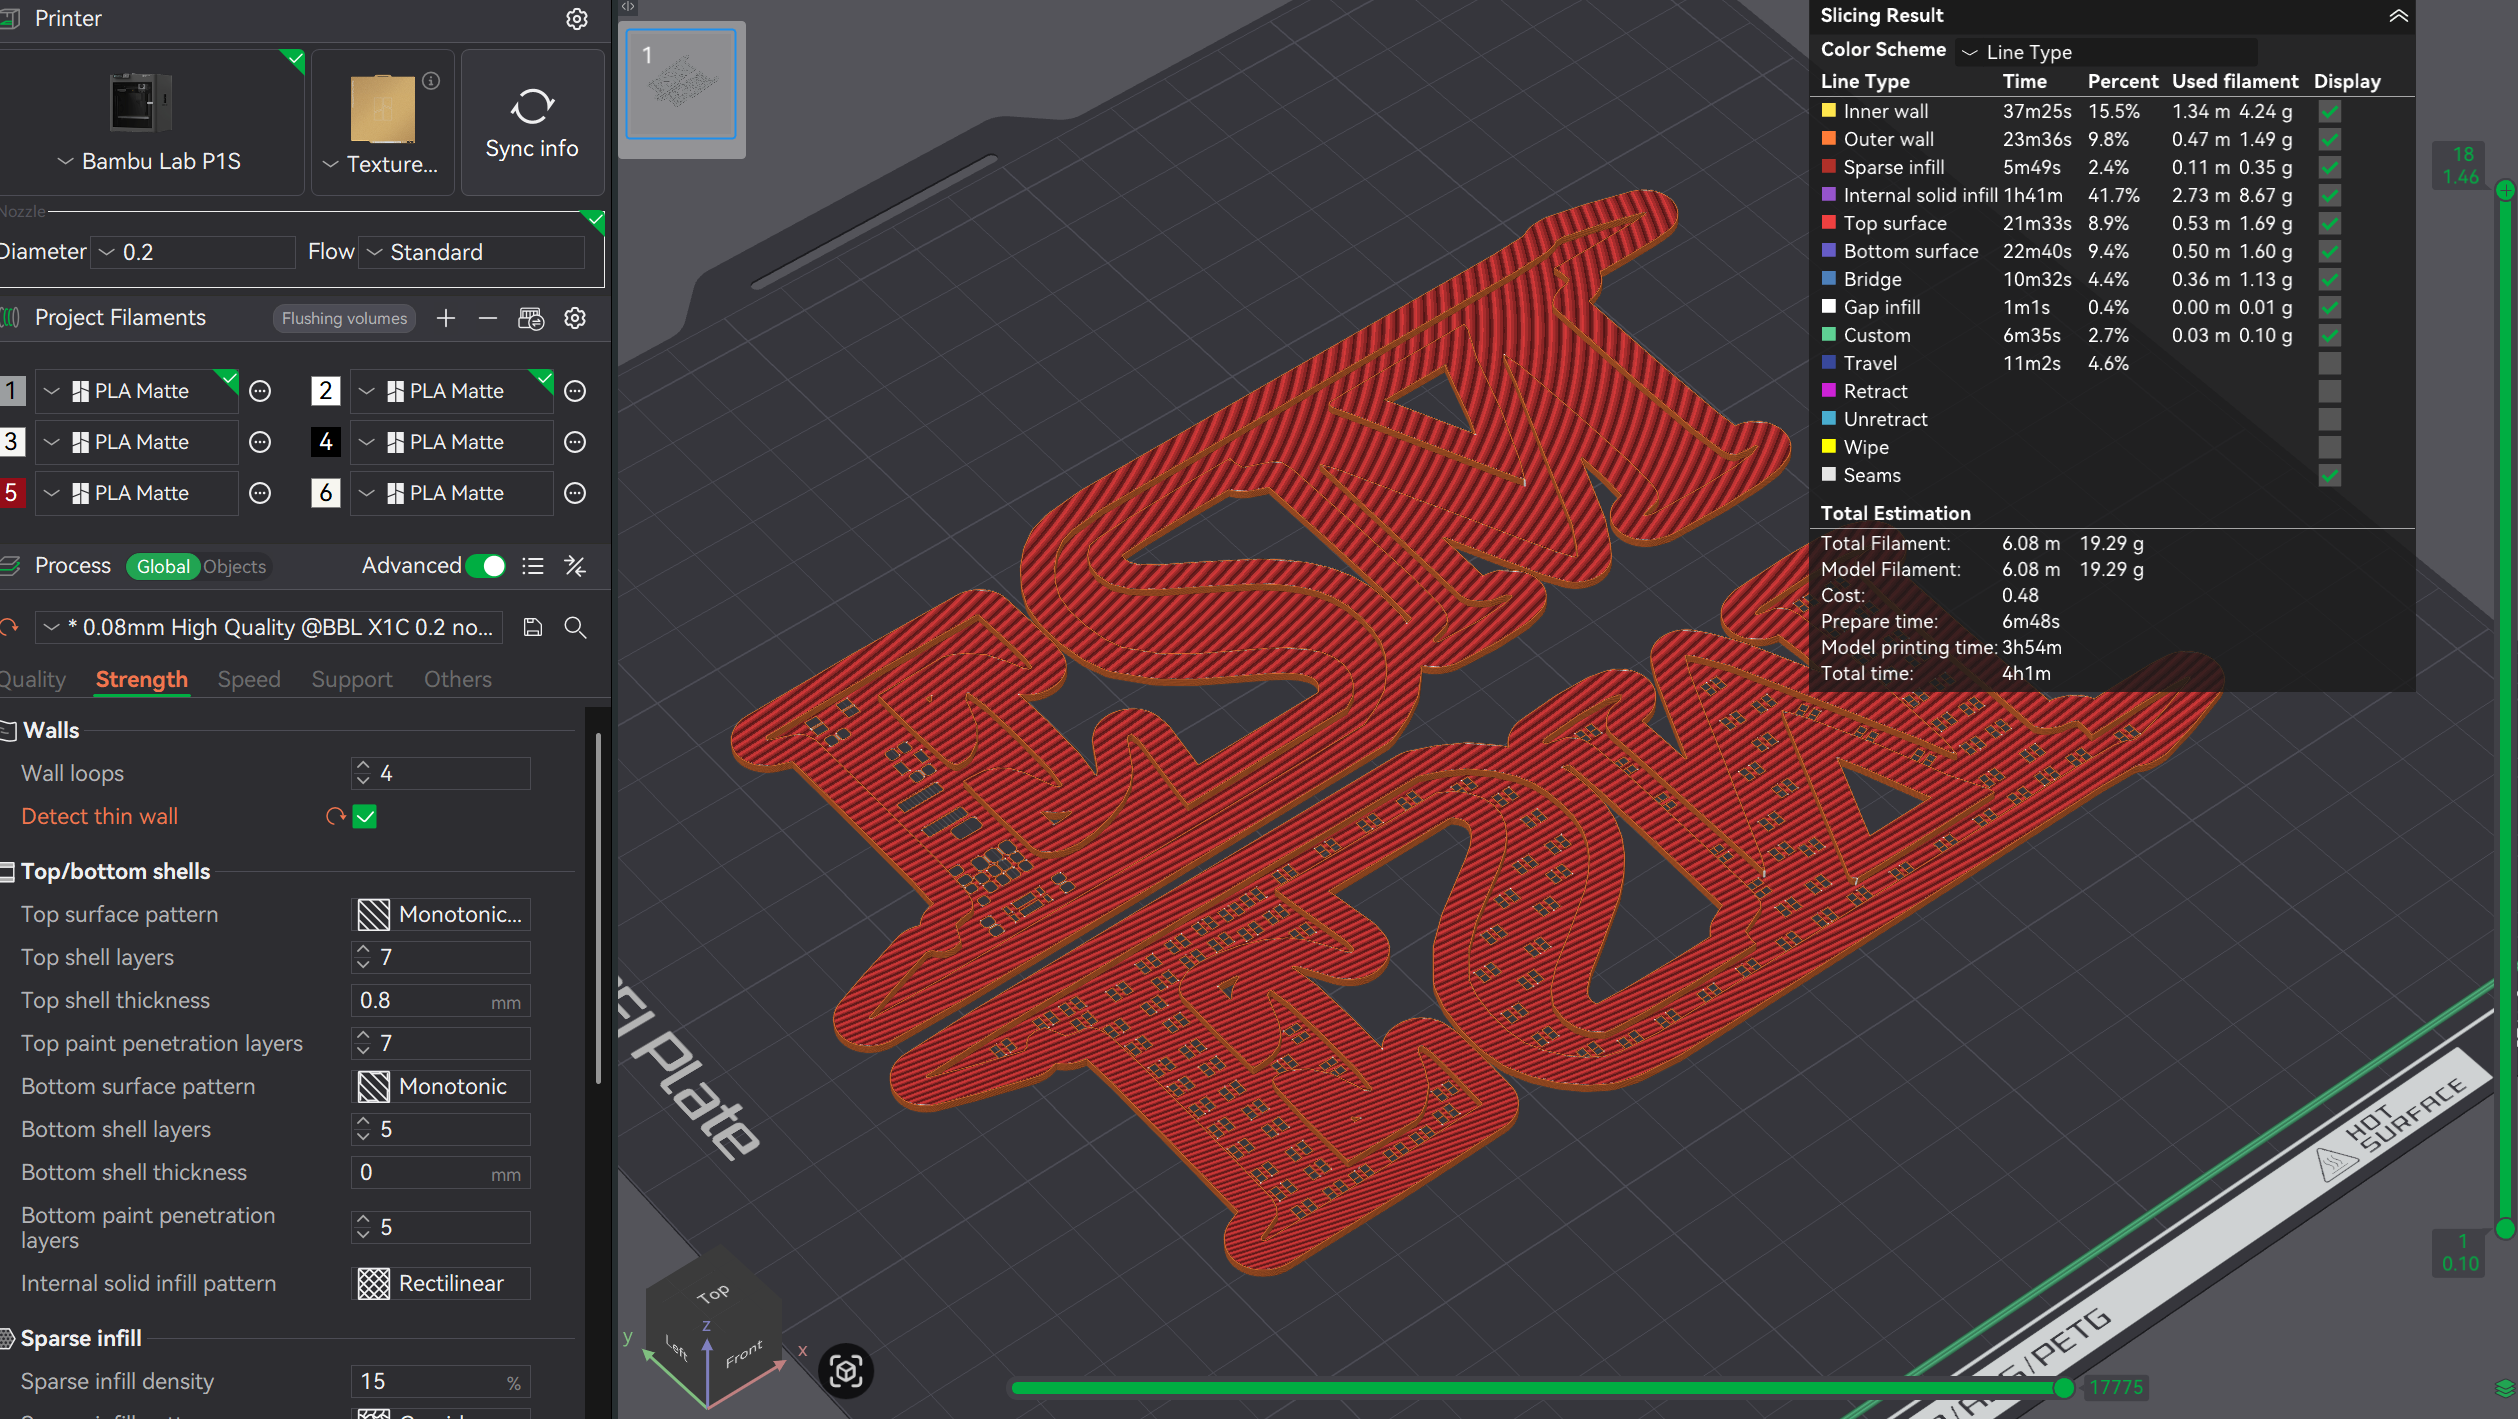Switch to the Support tab

tap(352, 680)
